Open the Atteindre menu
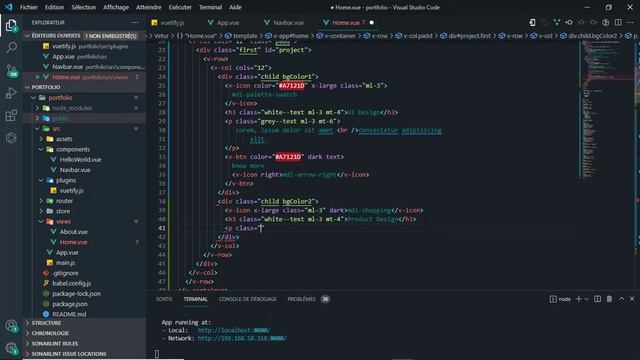Image resolution: width=640 pixels, height=360 pixels. click(x=149, y=7)
